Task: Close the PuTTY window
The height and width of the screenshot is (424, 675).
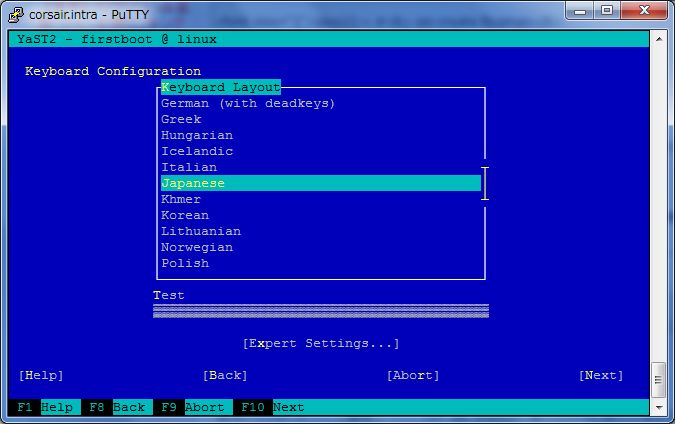Action: [x=644, y=10]
